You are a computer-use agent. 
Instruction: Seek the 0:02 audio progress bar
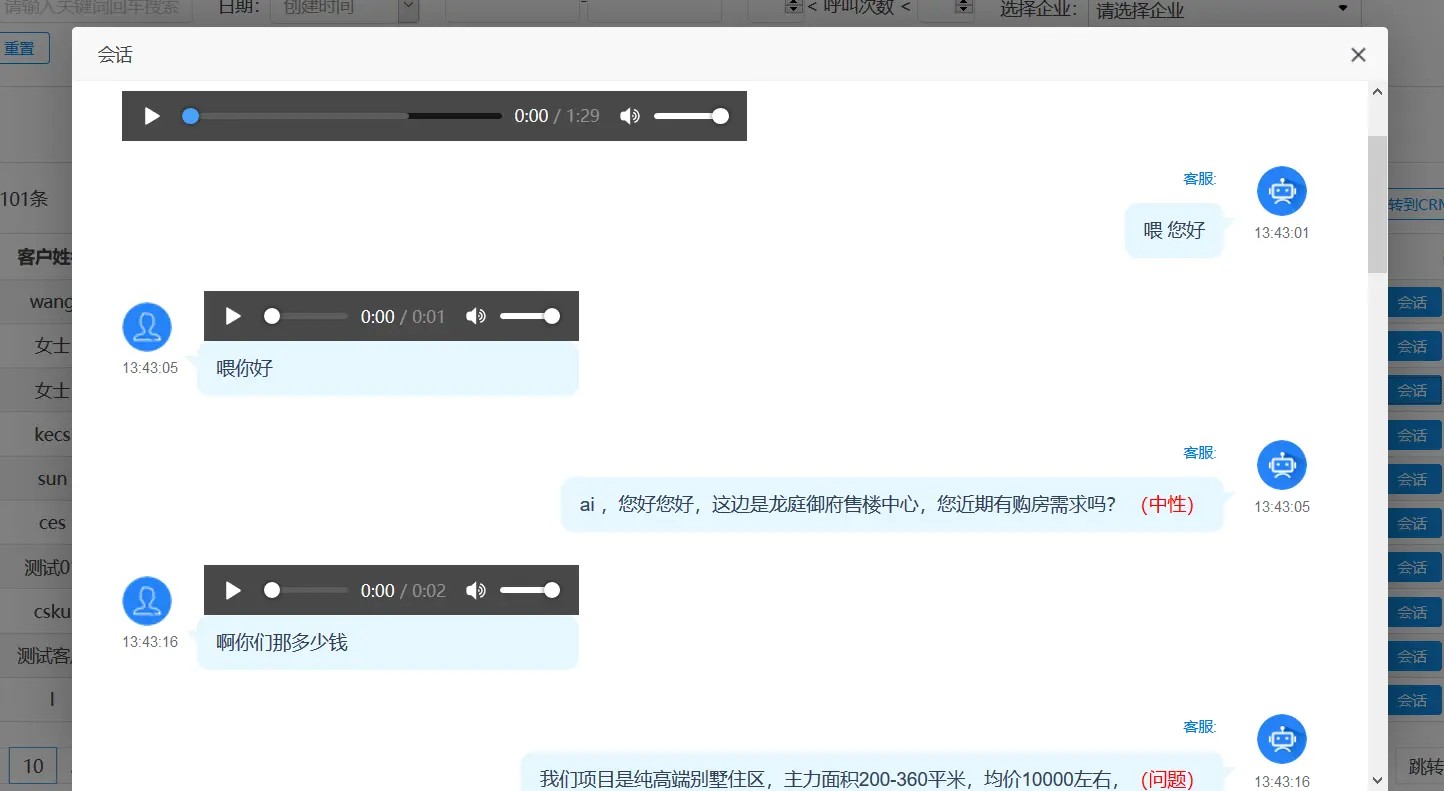tap(306, 590)
